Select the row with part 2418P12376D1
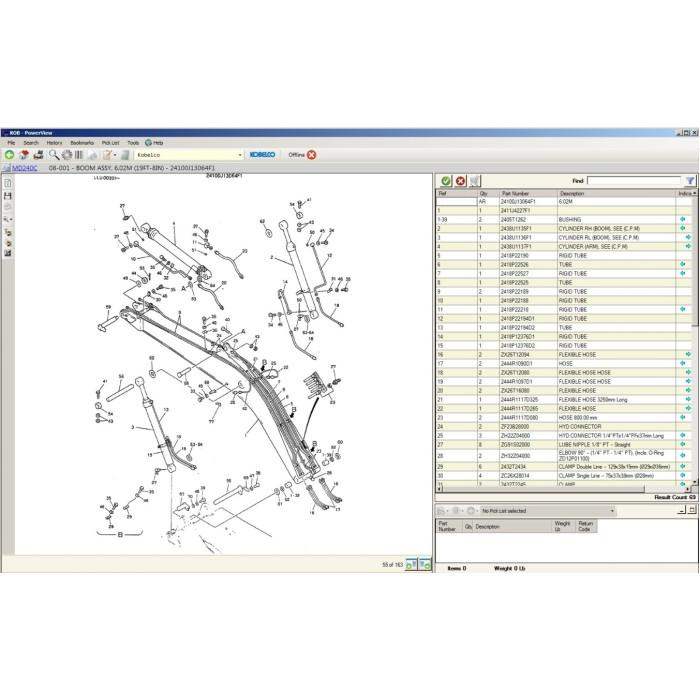Viewport: 700px width, 700px height. click(x=564, y=337)
